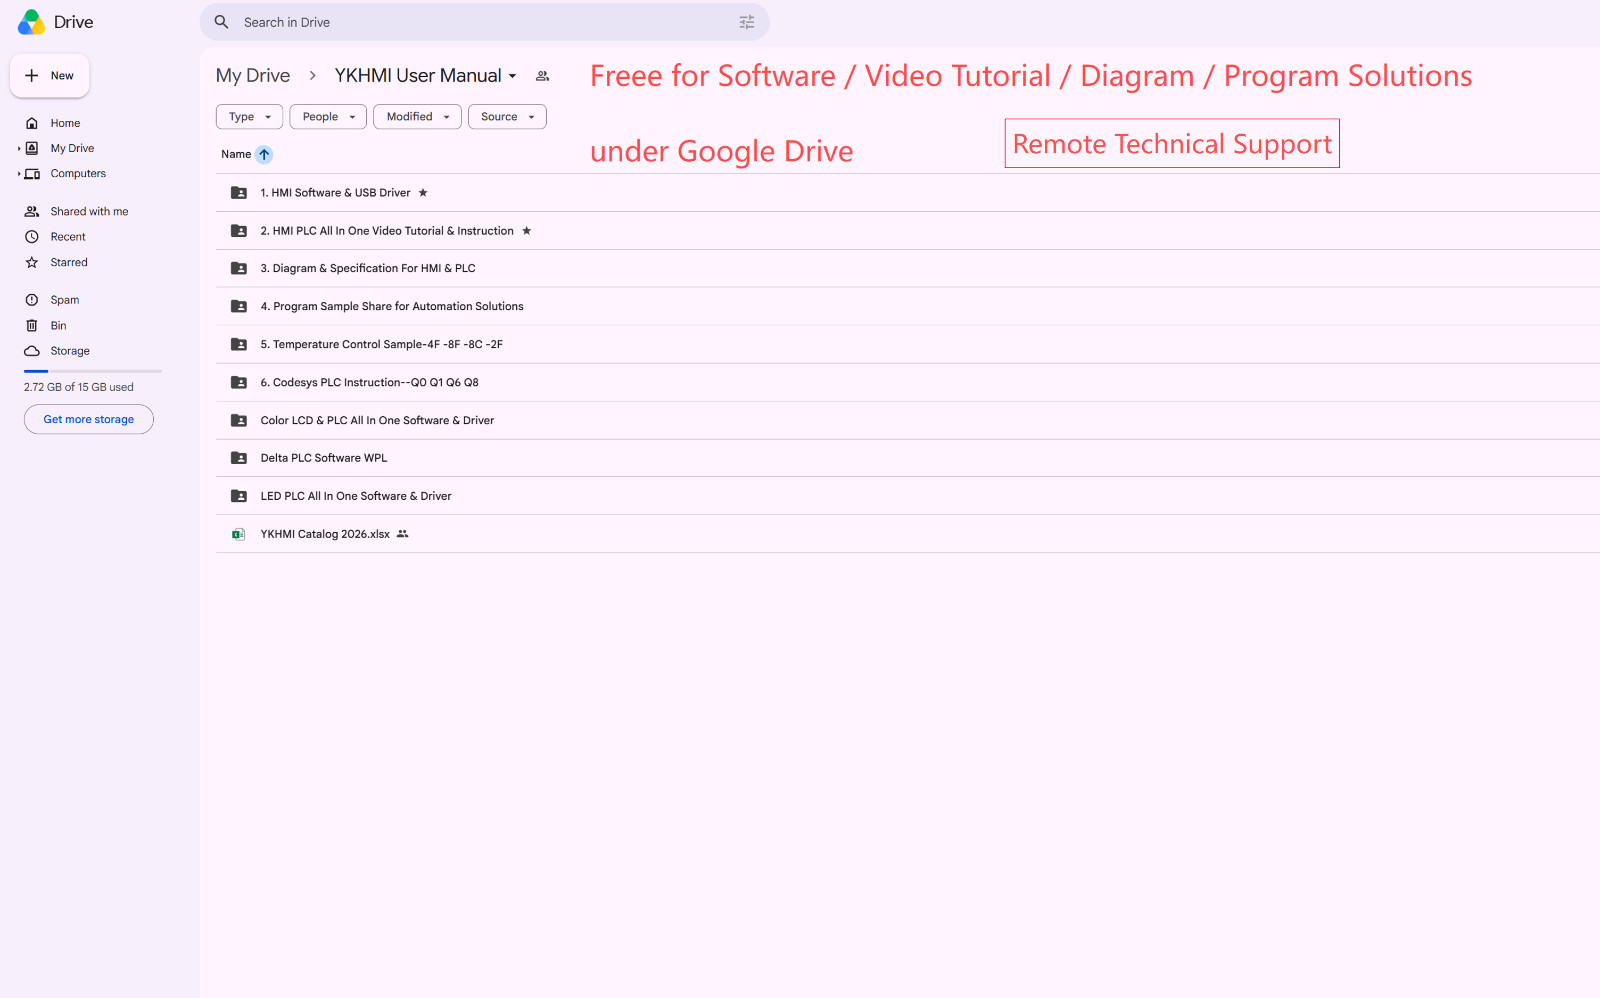
Task: Click folder icon of 3. Diagram & Specification
Action: (x=239, y=269)
